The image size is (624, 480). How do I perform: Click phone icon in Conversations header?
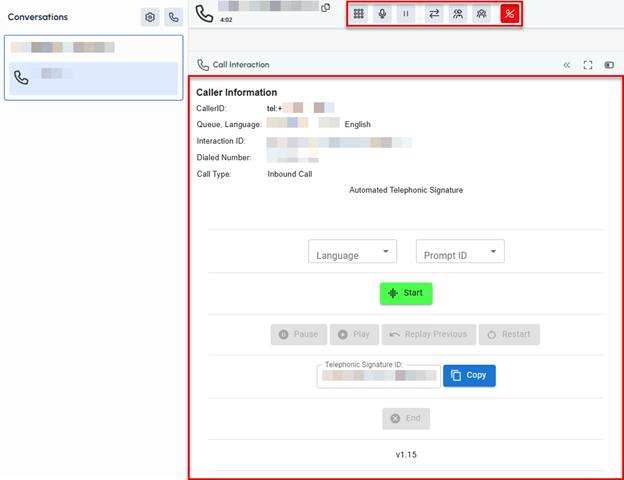173,17
